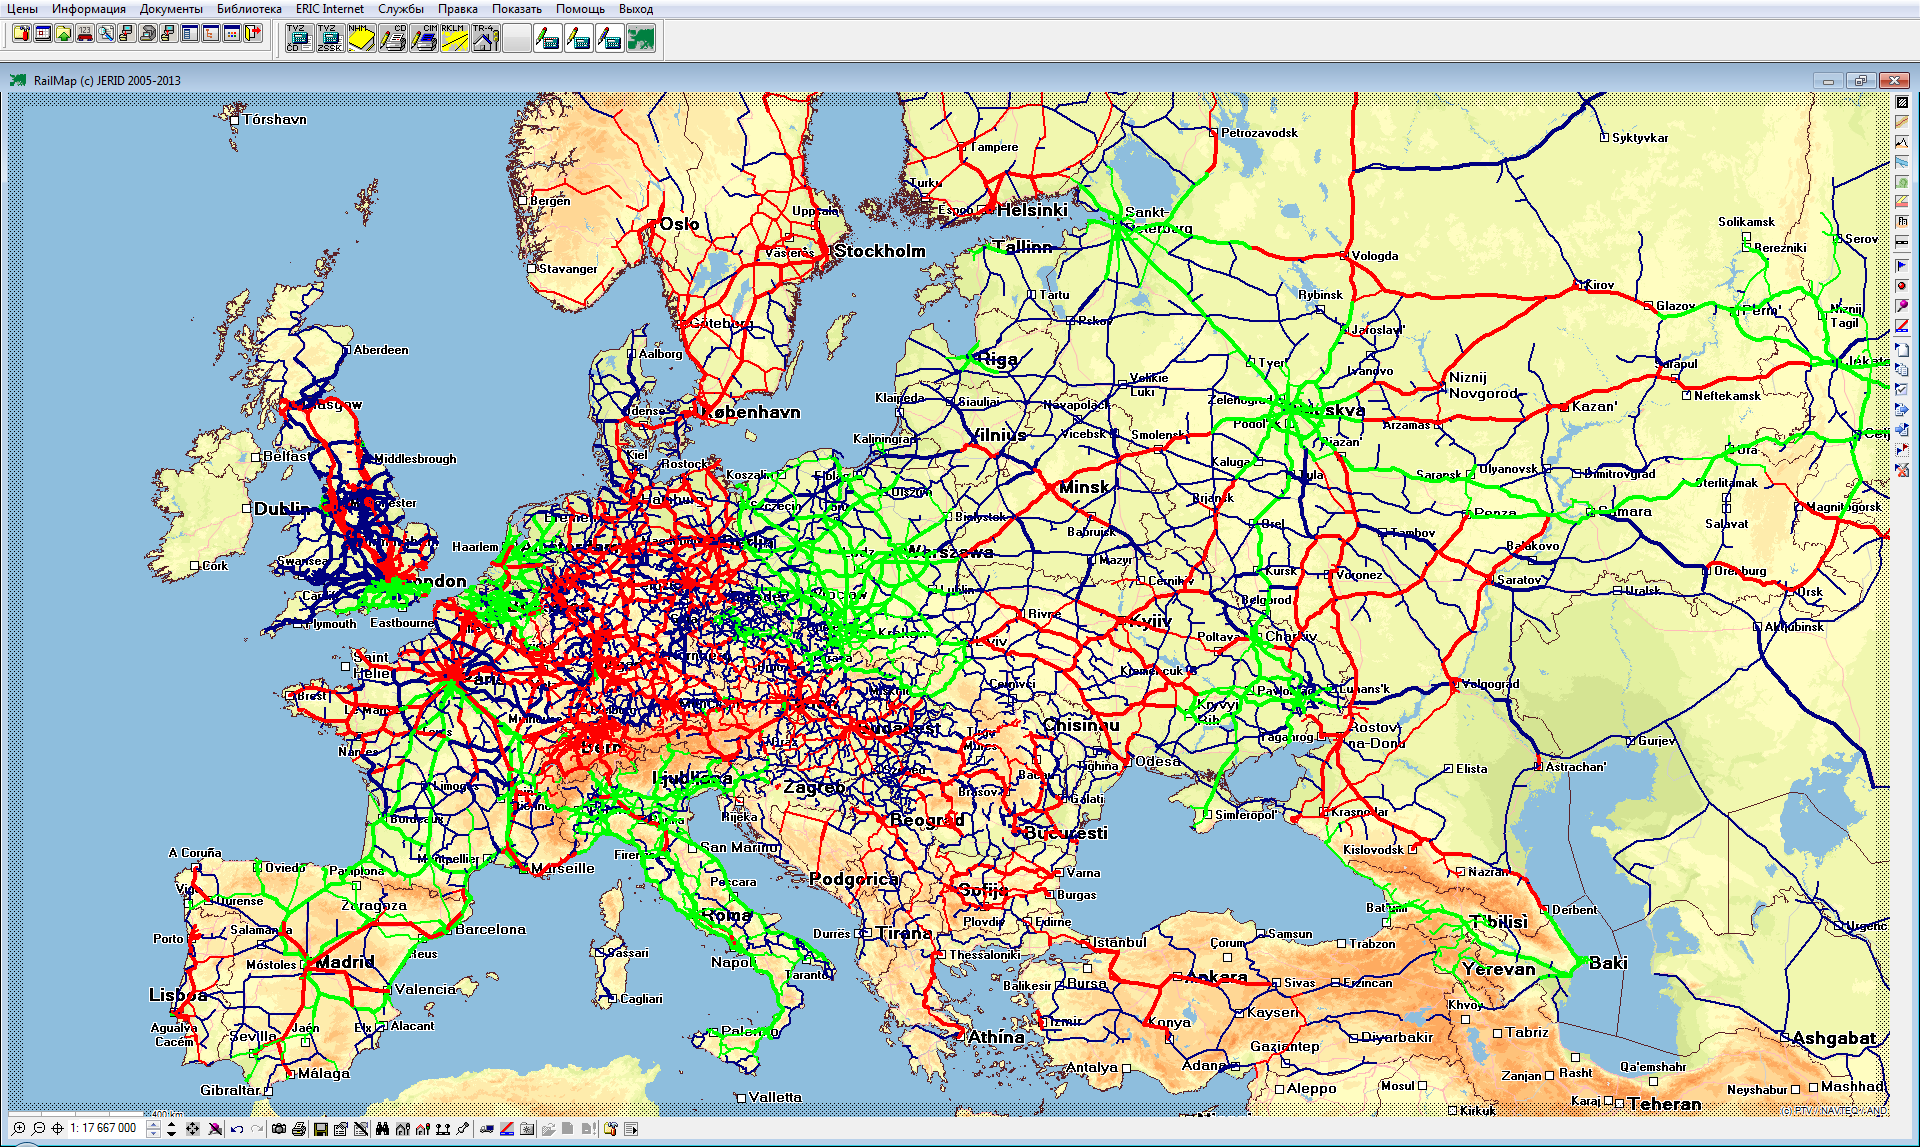Click the four-arrow pan tool icon
The image size is (1920, 1147).
point(192,1129)
